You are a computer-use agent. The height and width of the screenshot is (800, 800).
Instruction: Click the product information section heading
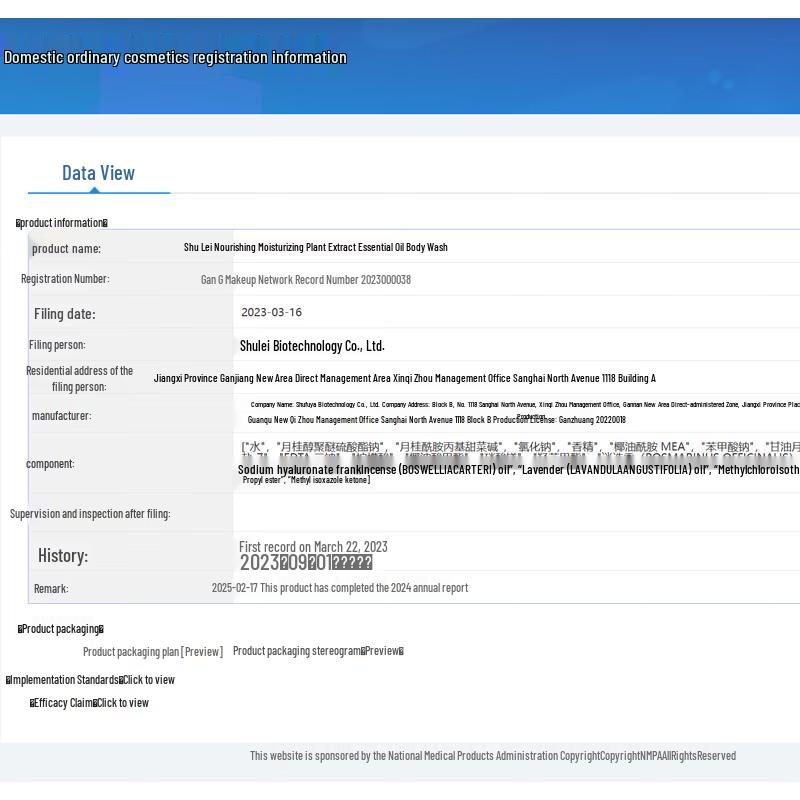(x=61, y=223)
